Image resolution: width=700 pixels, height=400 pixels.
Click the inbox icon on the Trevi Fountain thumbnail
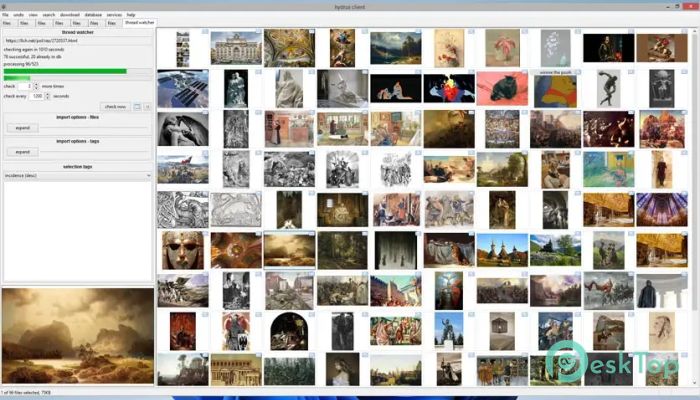tap(258, 31)
